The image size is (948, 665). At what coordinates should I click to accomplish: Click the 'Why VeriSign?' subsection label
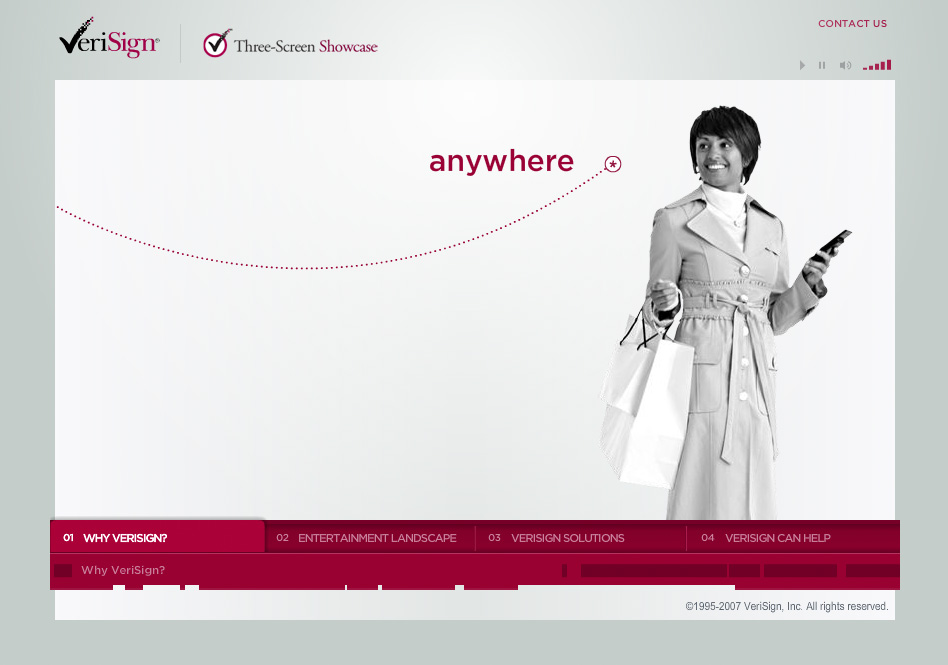point(123,570)
